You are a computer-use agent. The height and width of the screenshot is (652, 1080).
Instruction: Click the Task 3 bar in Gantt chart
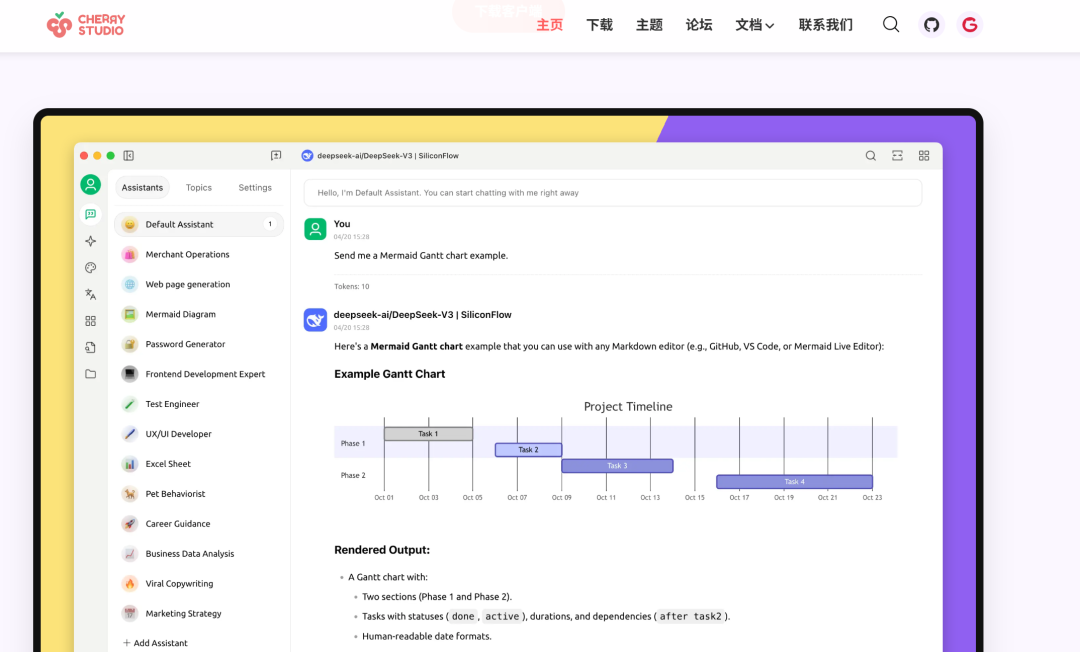click(x=617, y=465)
